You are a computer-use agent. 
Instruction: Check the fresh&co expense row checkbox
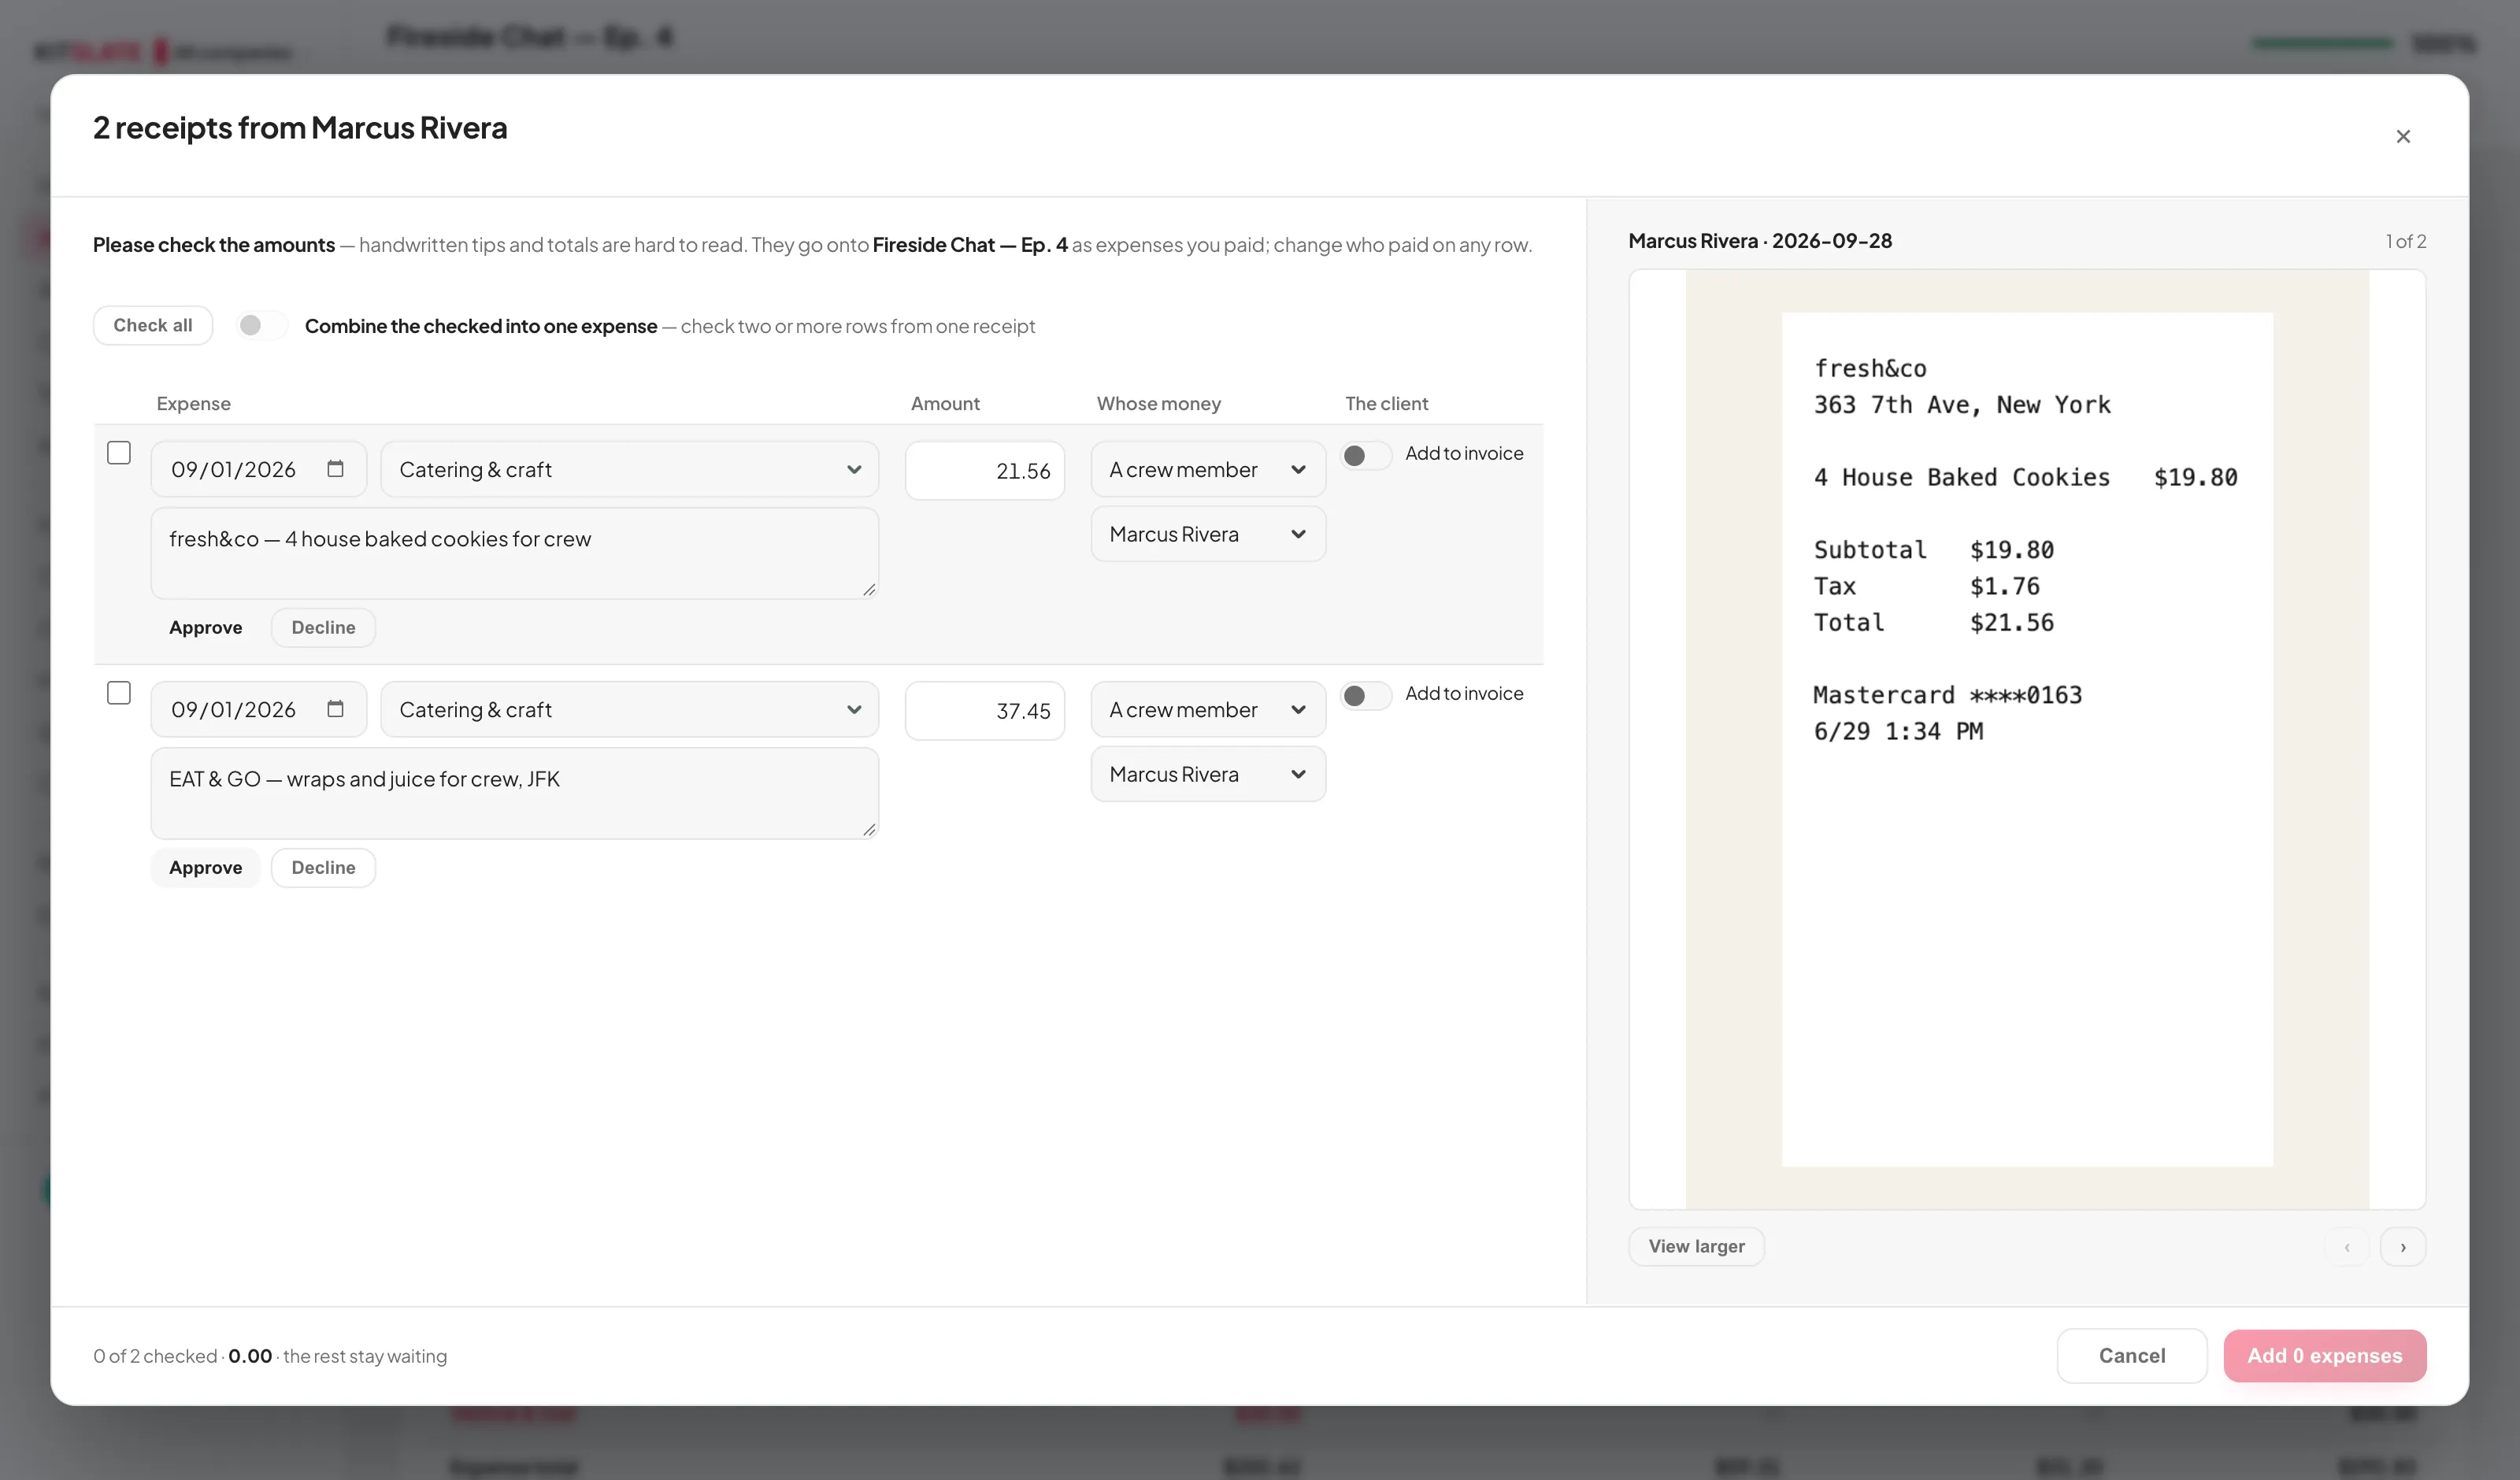click(119, 453)
